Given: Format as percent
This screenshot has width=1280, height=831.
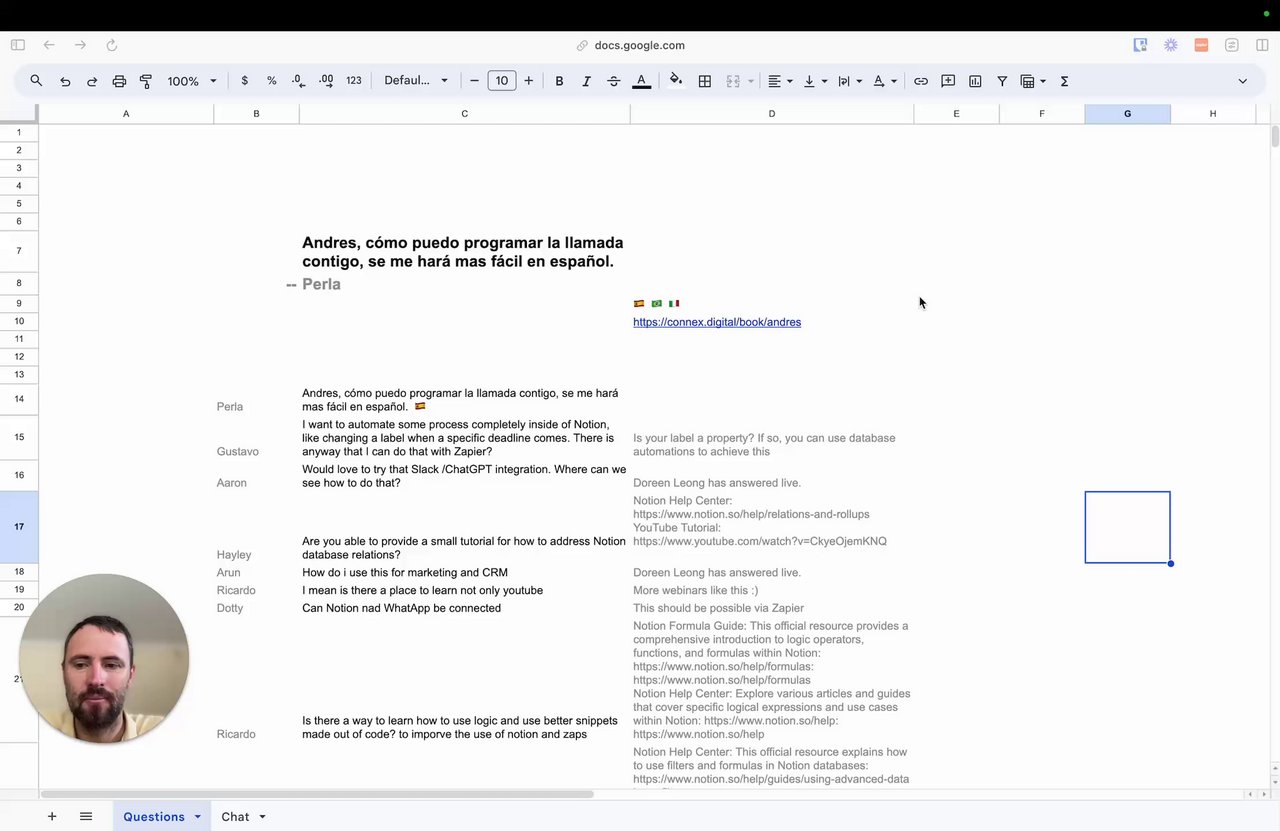Looking at the screenshot, I should [272, 81].
